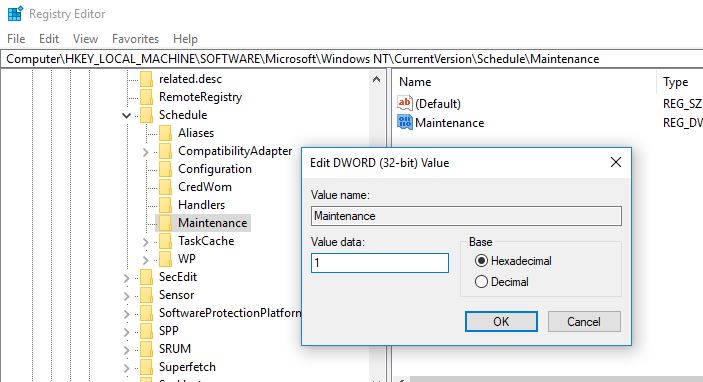Viewport: 703px width, 382px height.
Task: Expand the SRUM key
Action: coord(126,350)
